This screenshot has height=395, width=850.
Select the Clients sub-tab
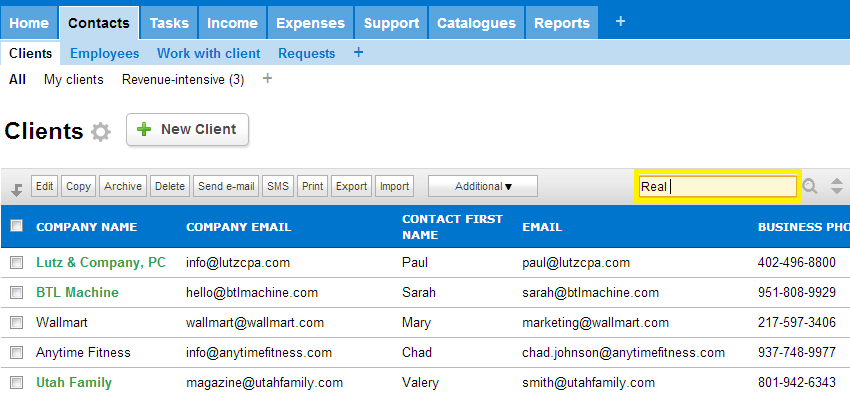point(30,54)
